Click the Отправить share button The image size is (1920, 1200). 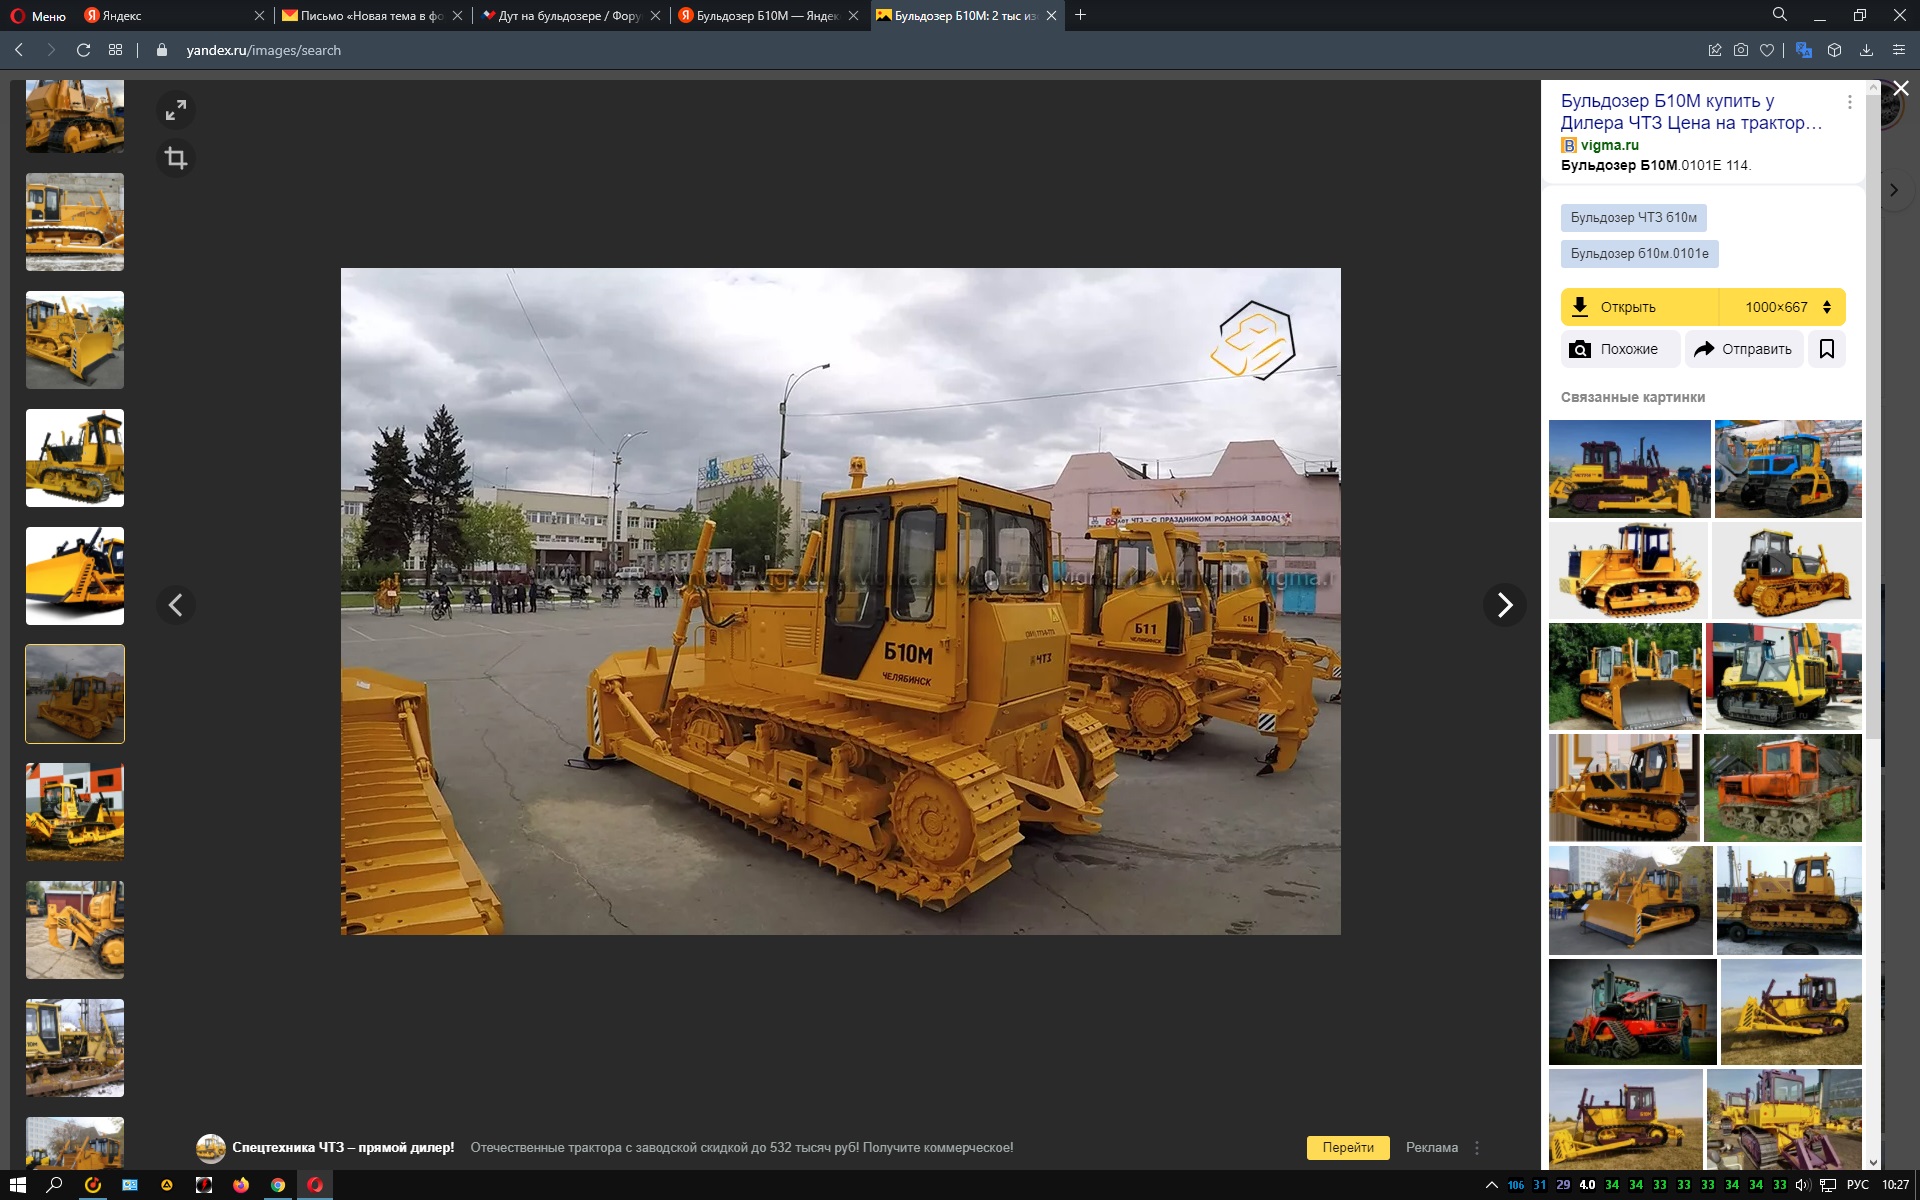coord(1744,349)
